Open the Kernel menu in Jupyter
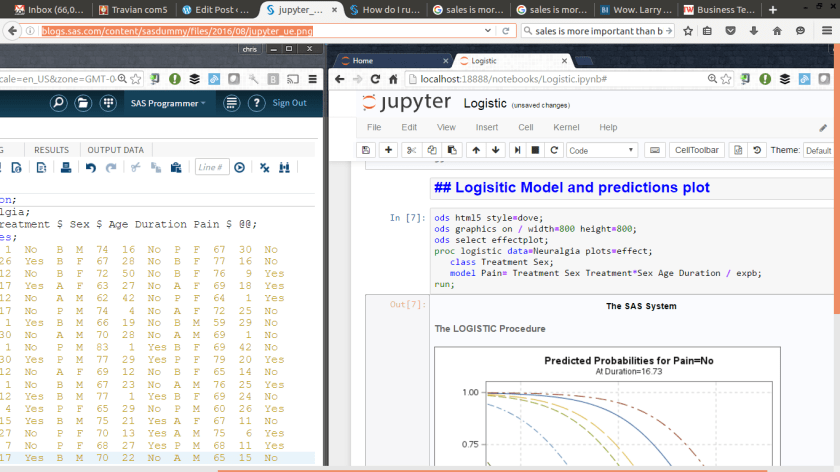Image resolution: width=840 pixels, height=472 pixels. (566, 128)
